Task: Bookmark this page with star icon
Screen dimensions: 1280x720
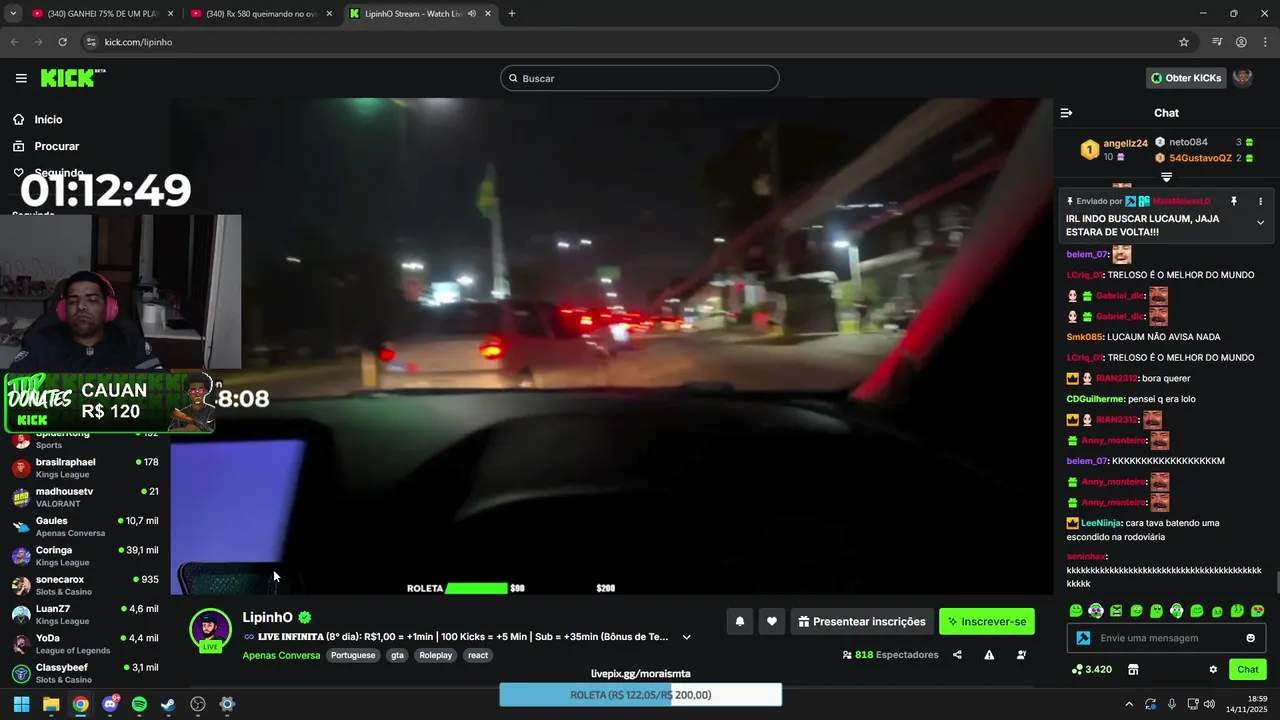Action: (1184, 42)
